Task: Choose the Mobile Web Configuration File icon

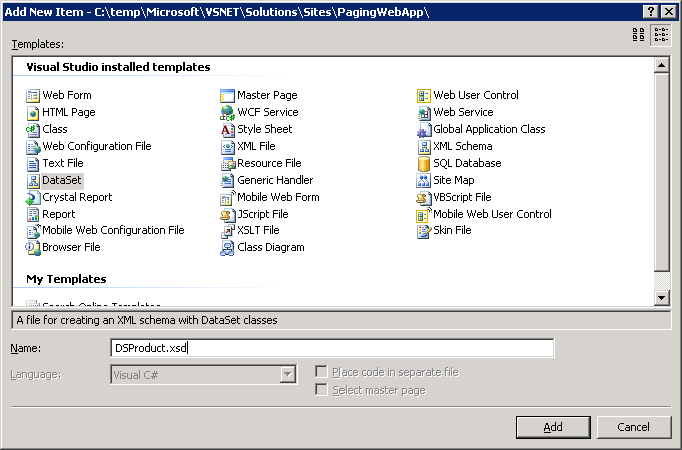Action: pos(33,230)
